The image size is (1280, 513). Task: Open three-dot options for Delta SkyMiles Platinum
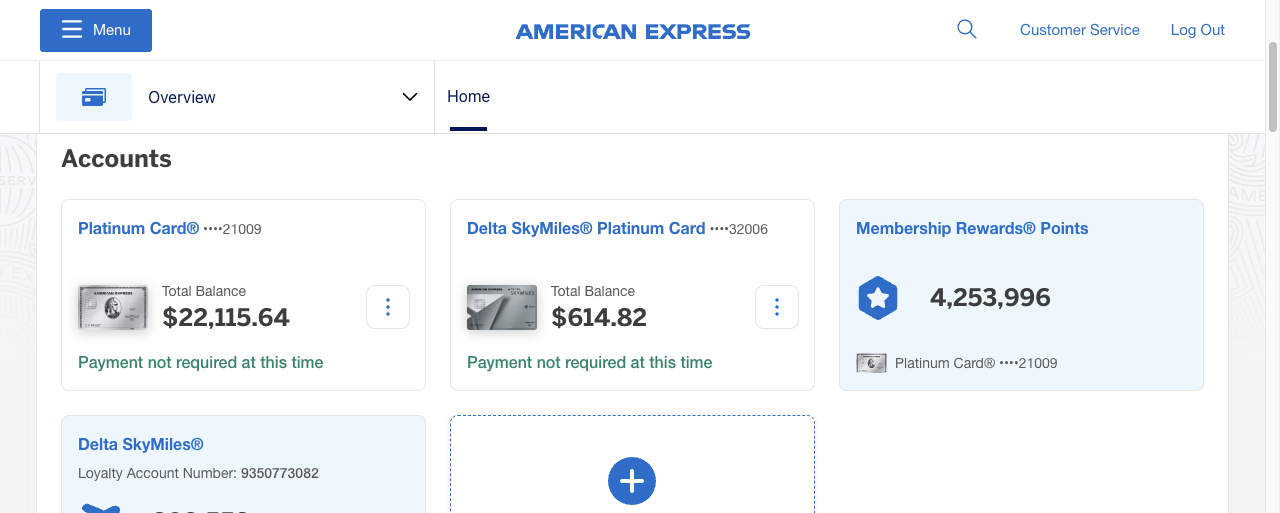[777, 307]
